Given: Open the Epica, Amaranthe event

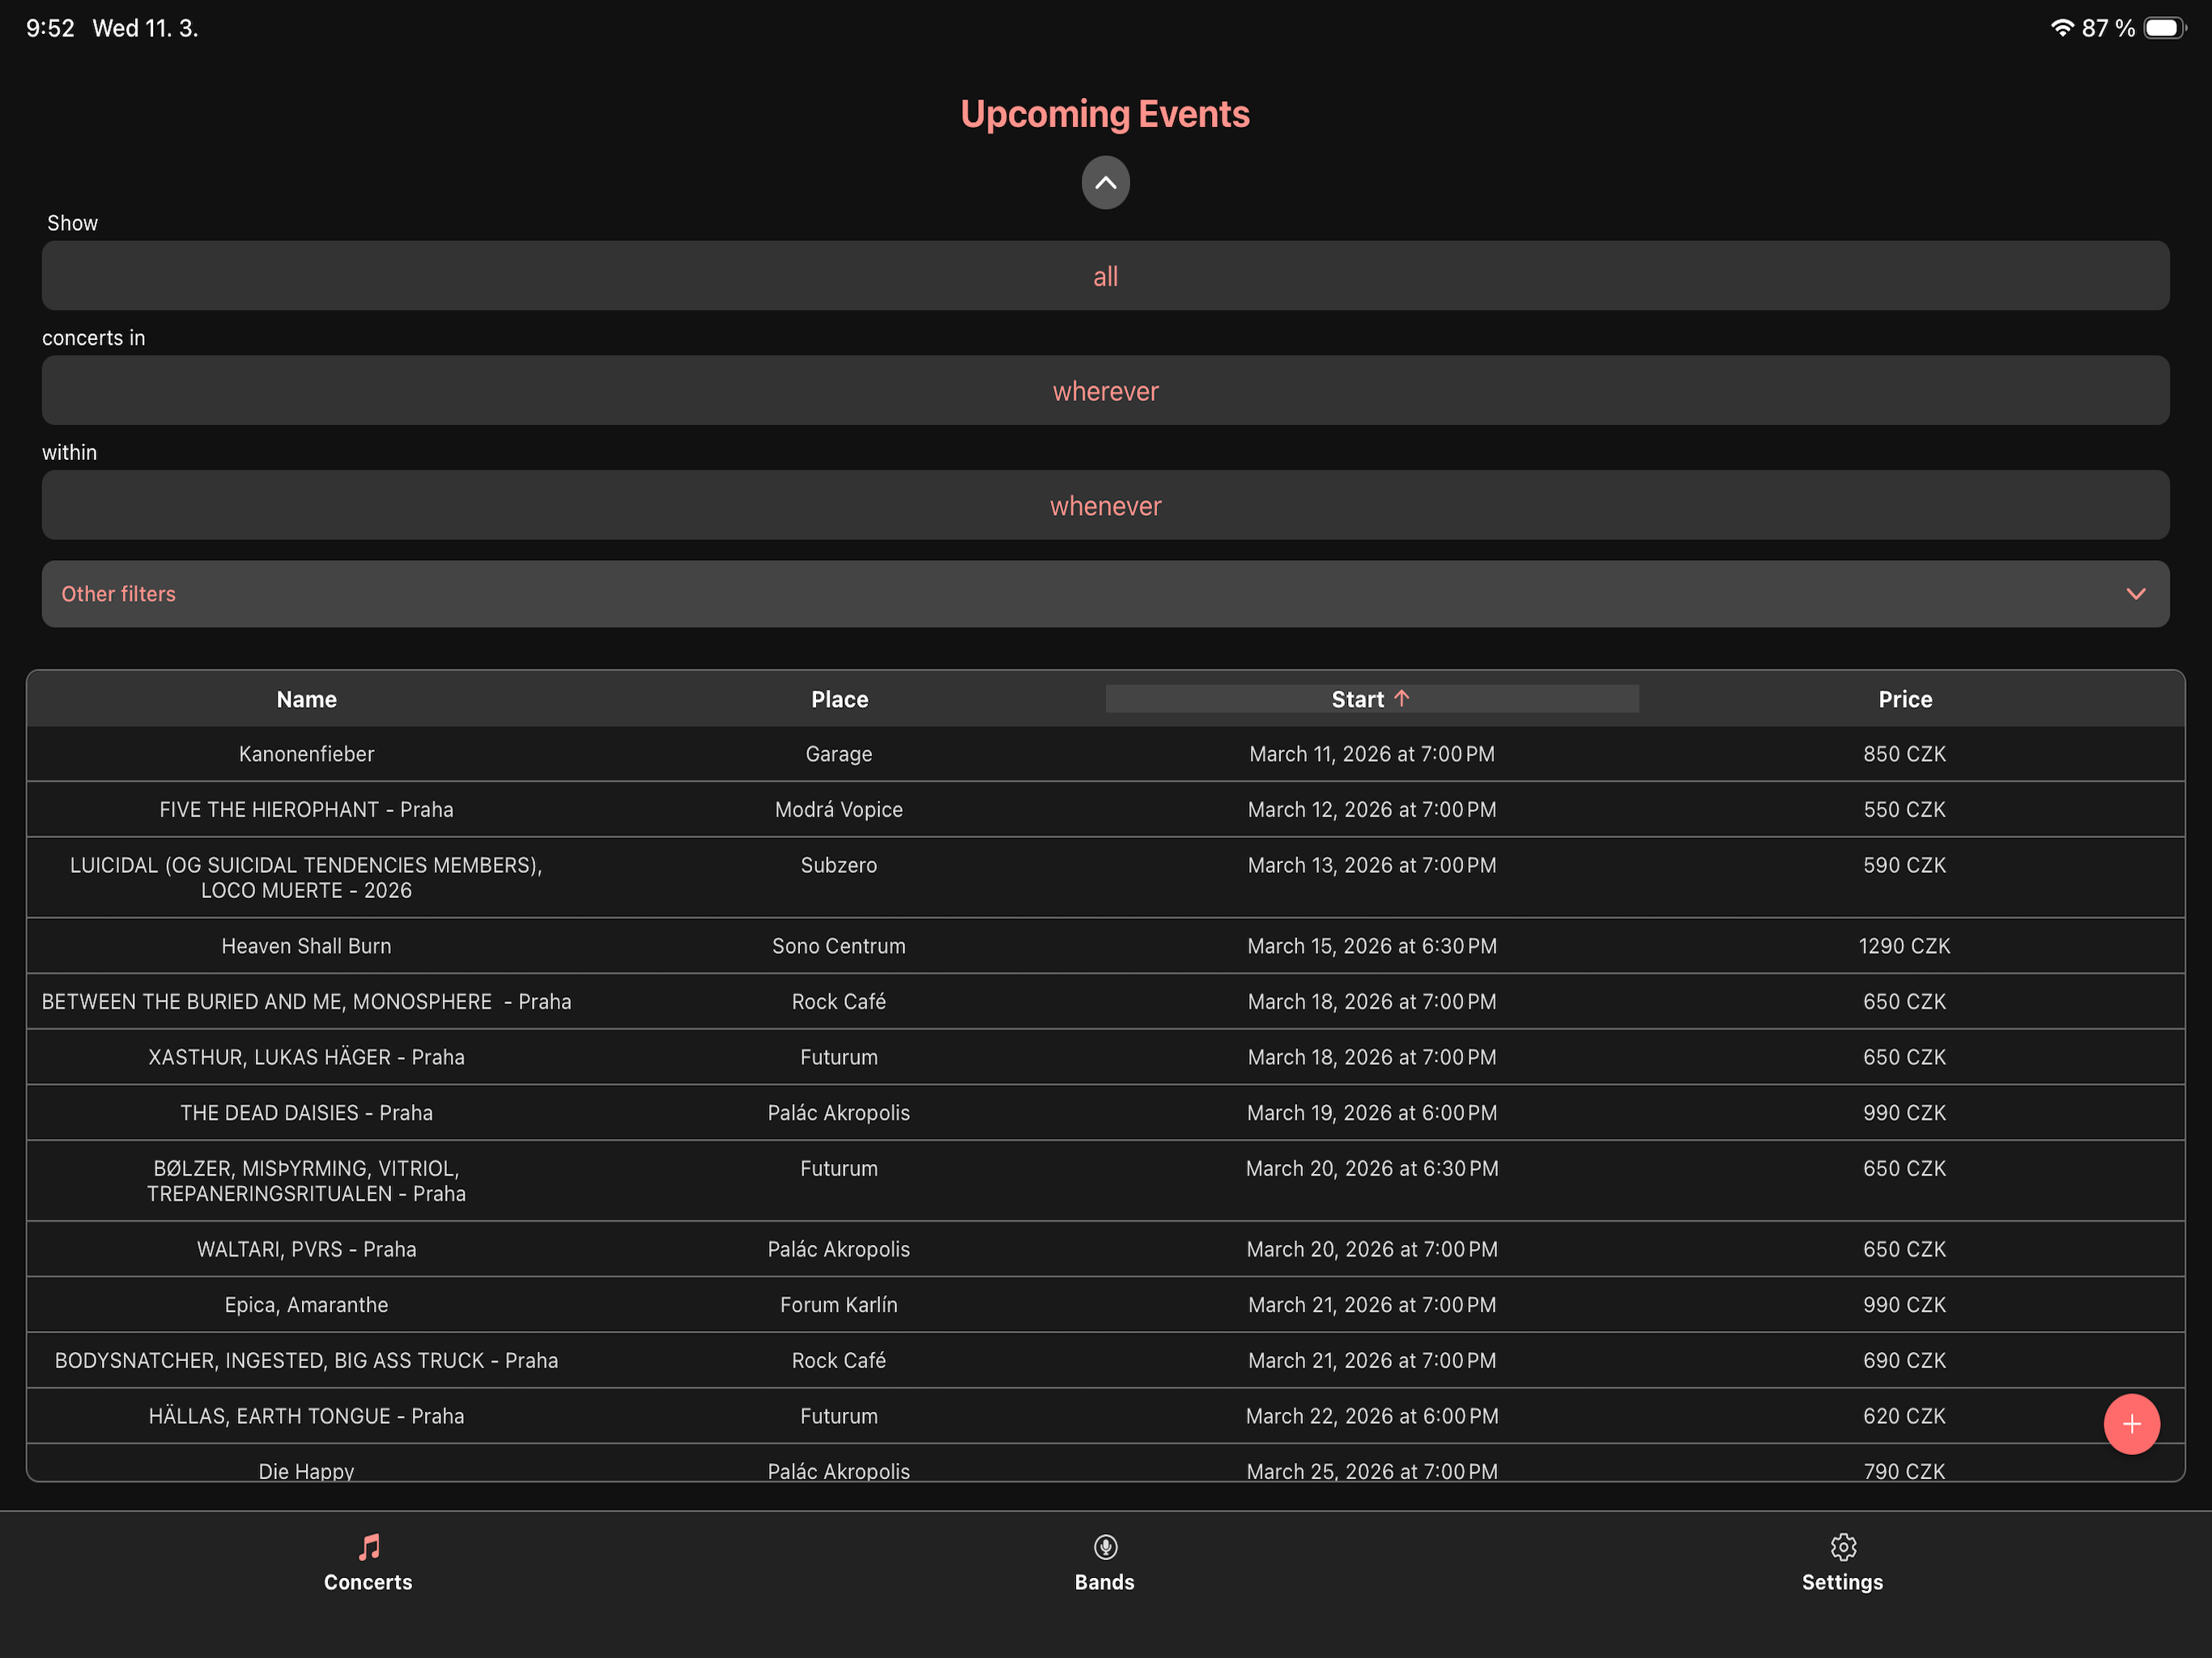Looking at the screenshot, I should click(1105, 1305).
